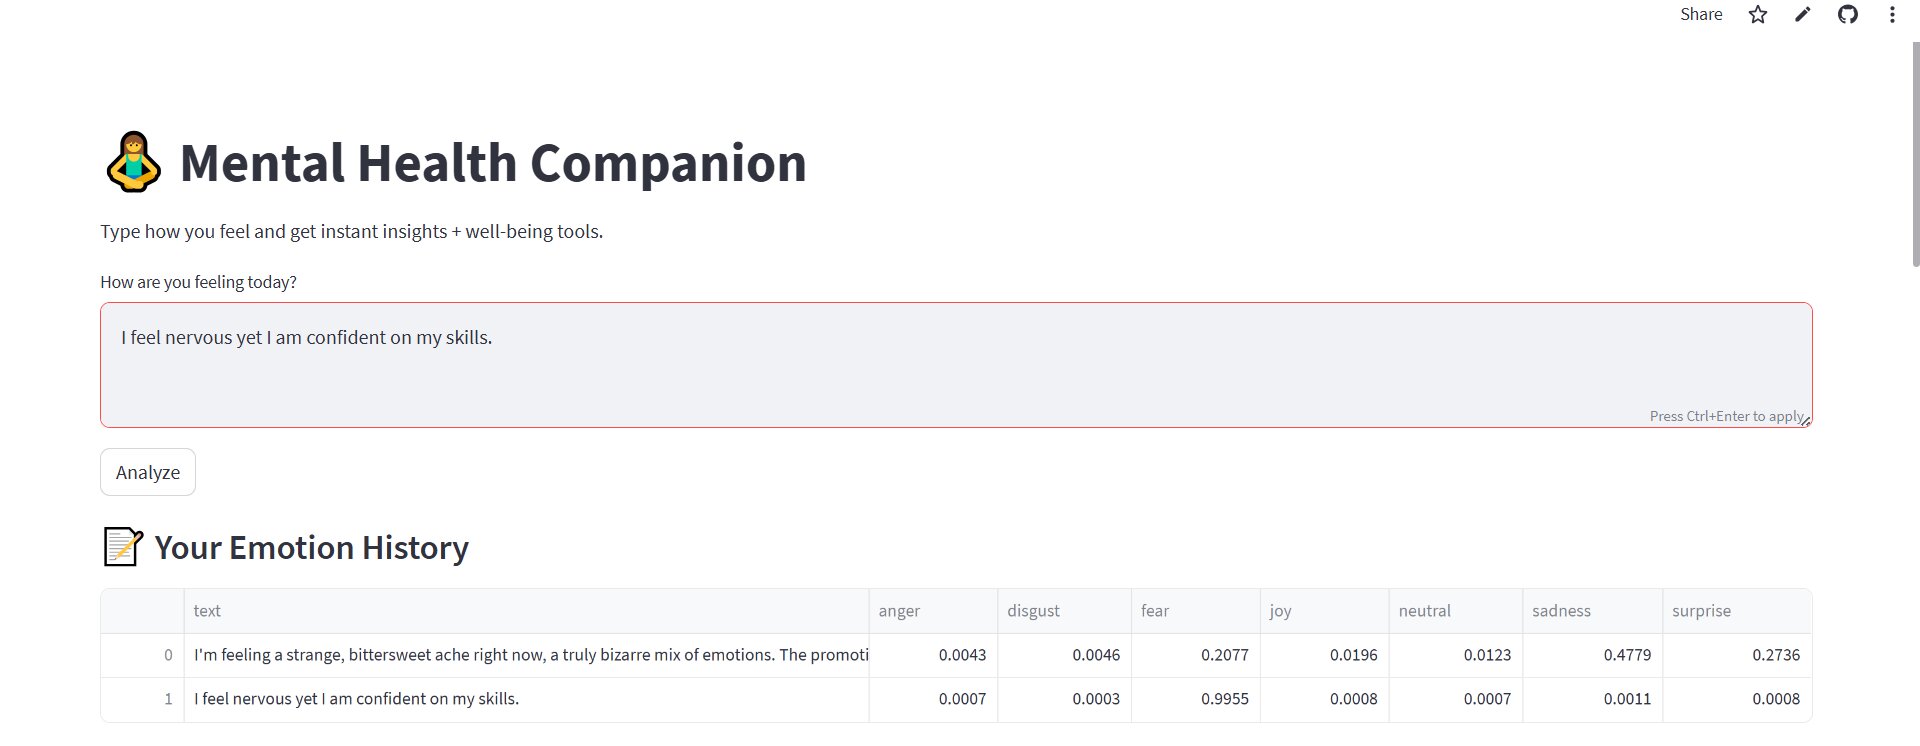Click the sadness column header

[x=1591, y=611]
